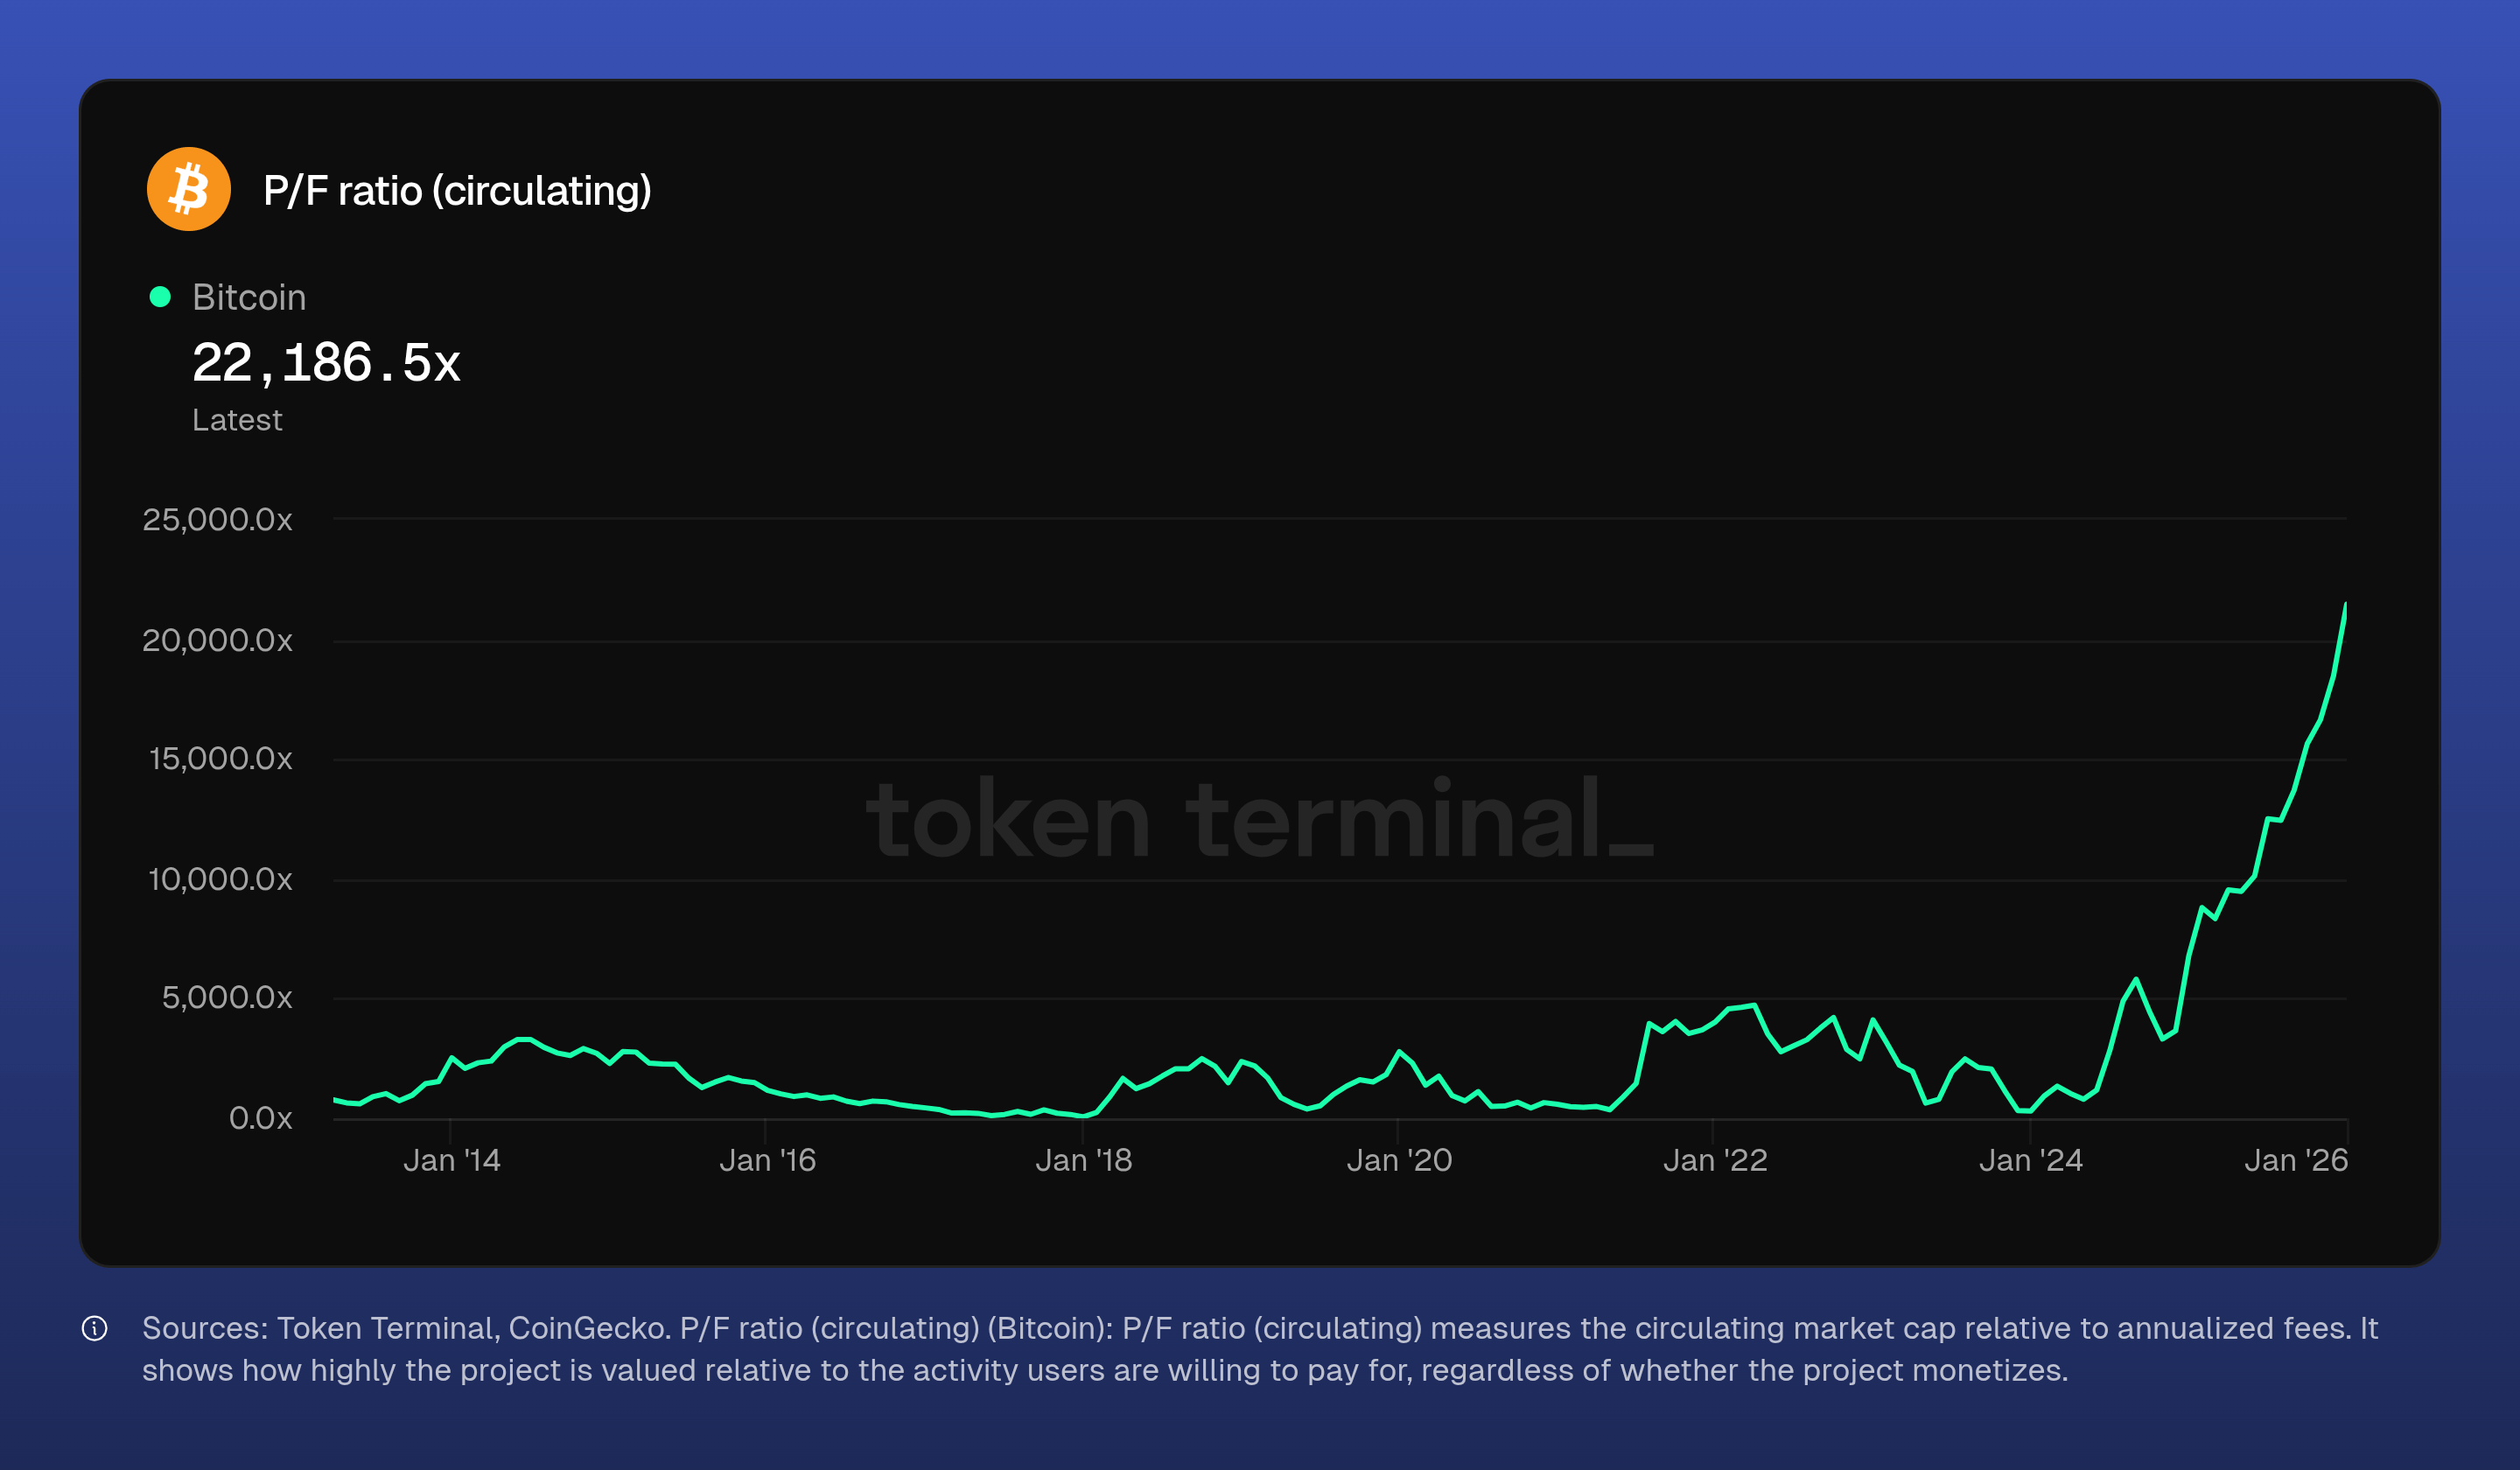This screenshot has width=2520, height=1470.
Task: Expand the Latest value section
Action: pyautogui.click(x=237, y=419)
